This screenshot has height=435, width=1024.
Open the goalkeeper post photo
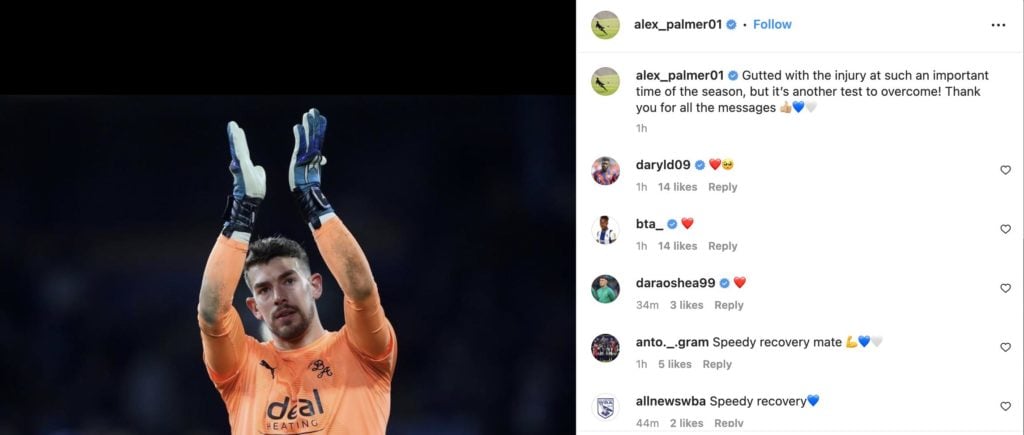(287, 265)
